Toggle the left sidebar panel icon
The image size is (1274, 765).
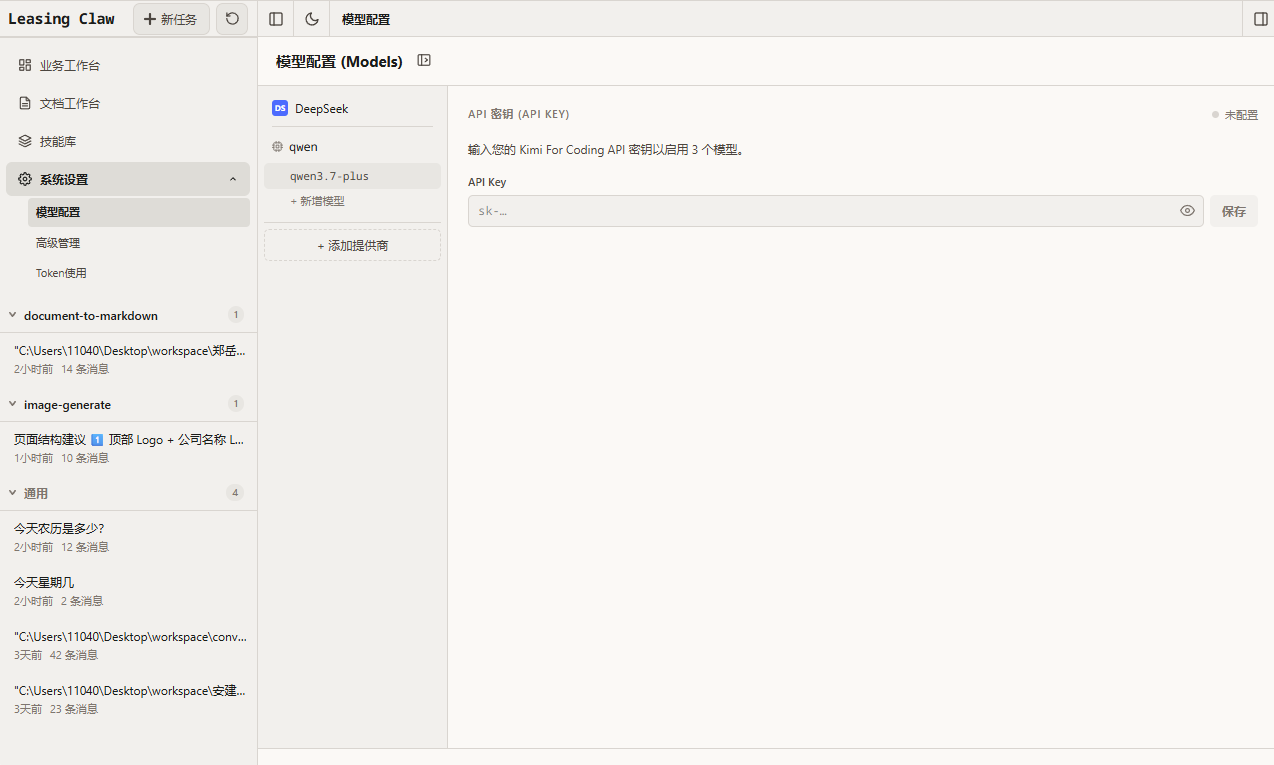276,19
